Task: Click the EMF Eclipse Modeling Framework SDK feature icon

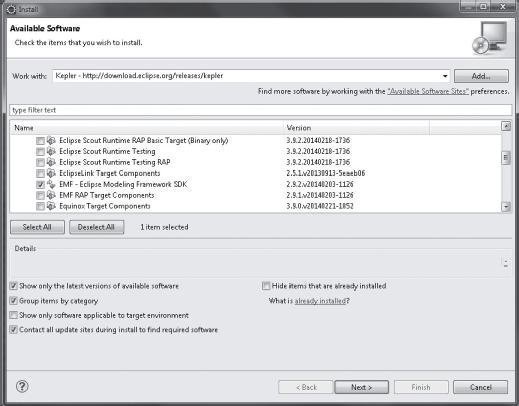Action: pos(51,184)
